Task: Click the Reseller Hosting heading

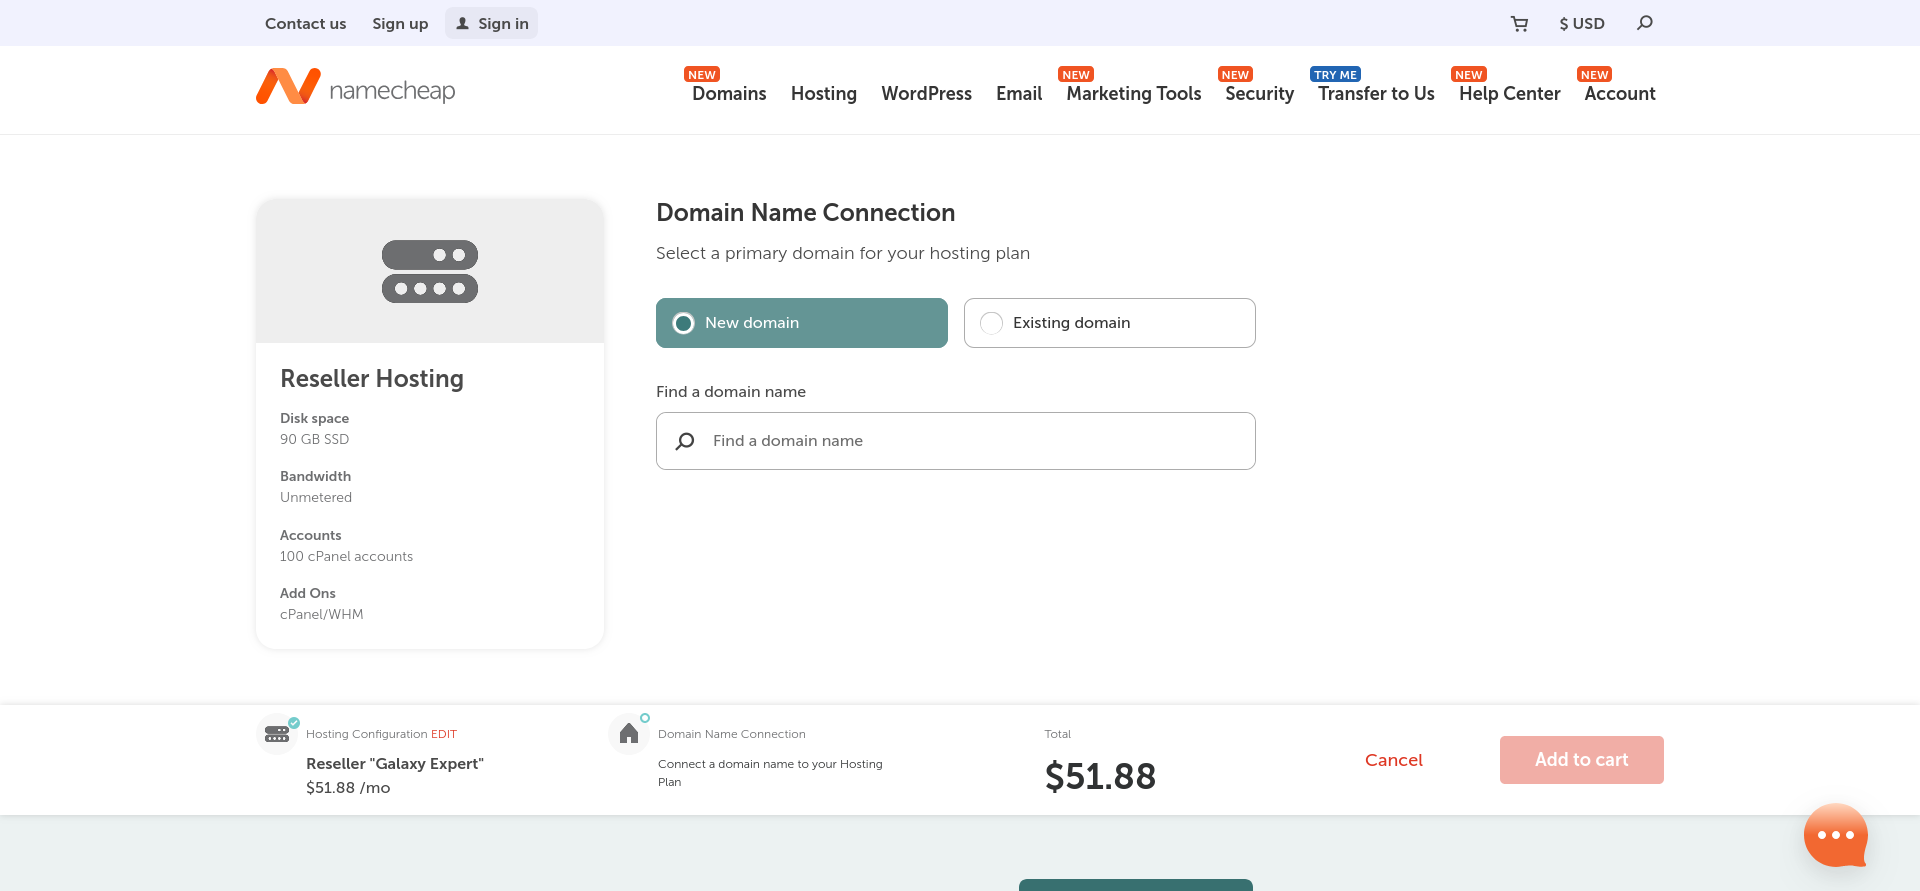Action: pyautogui.click(x=372, y=378)
